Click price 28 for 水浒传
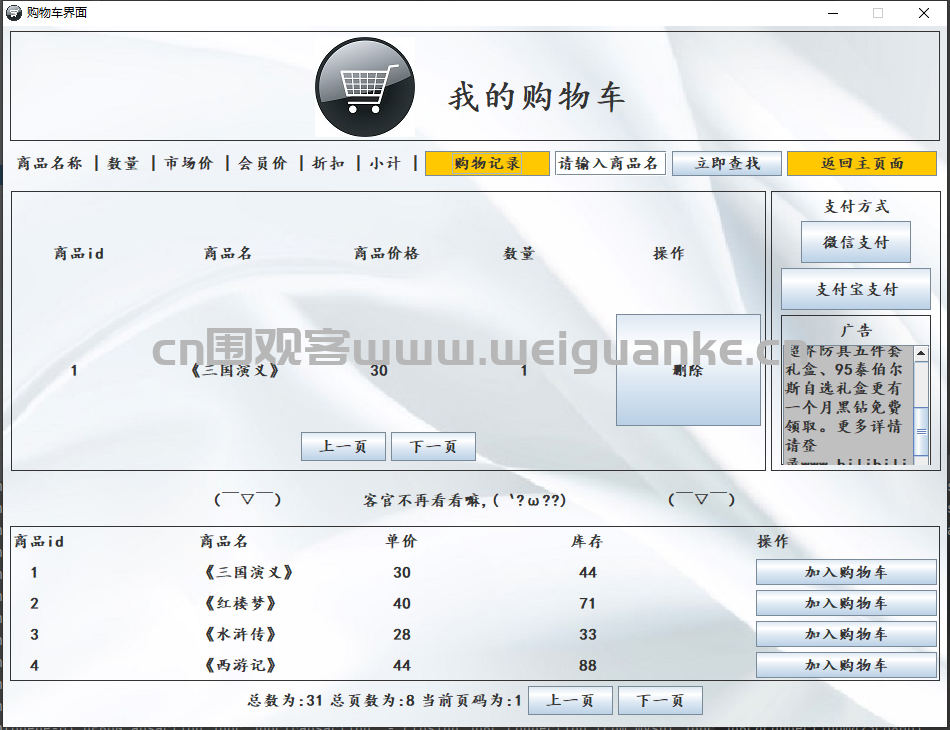This screenshot has width=950, height=730. (x=402, y=634)
